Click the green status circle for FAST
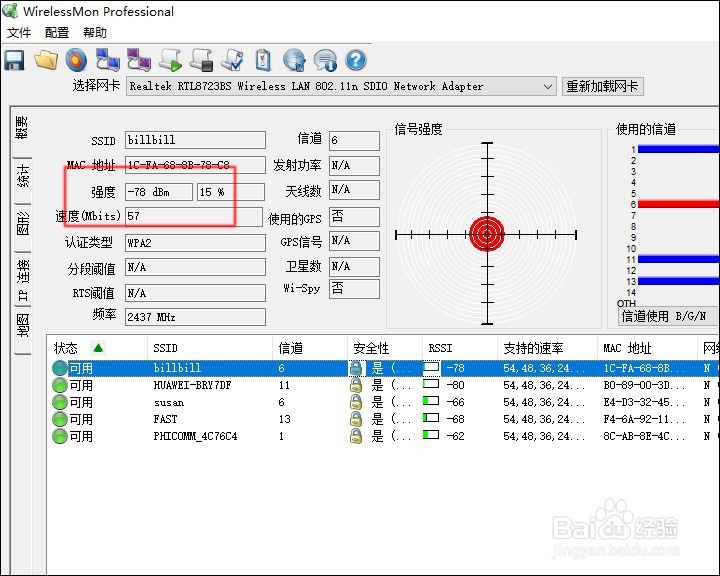 pyautogui.click(x=60, y=419)
